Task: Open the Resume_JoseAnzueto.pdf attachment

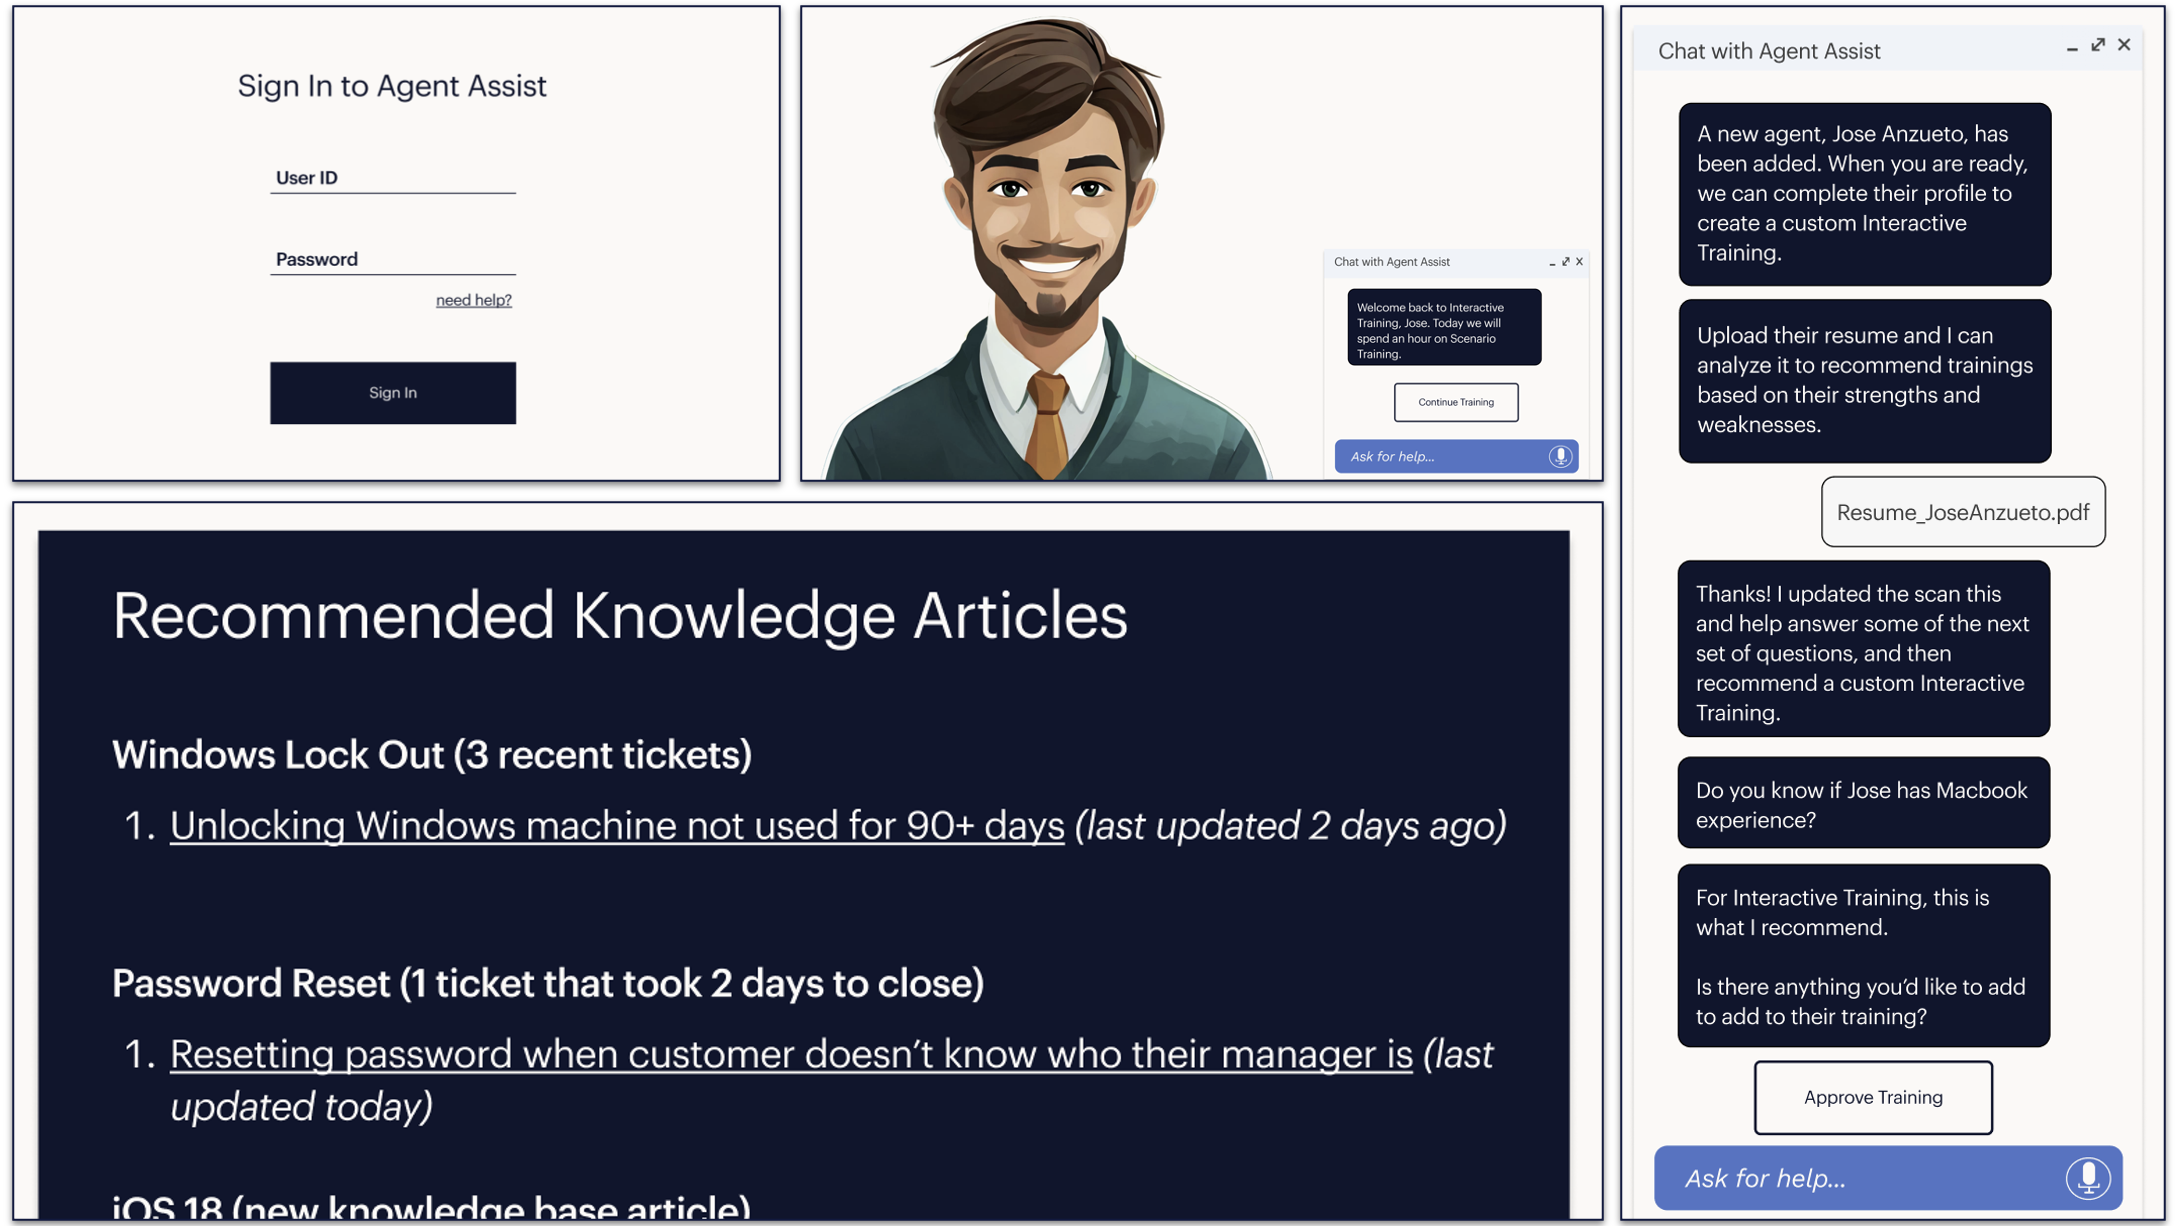Action: click(1962, 512)
